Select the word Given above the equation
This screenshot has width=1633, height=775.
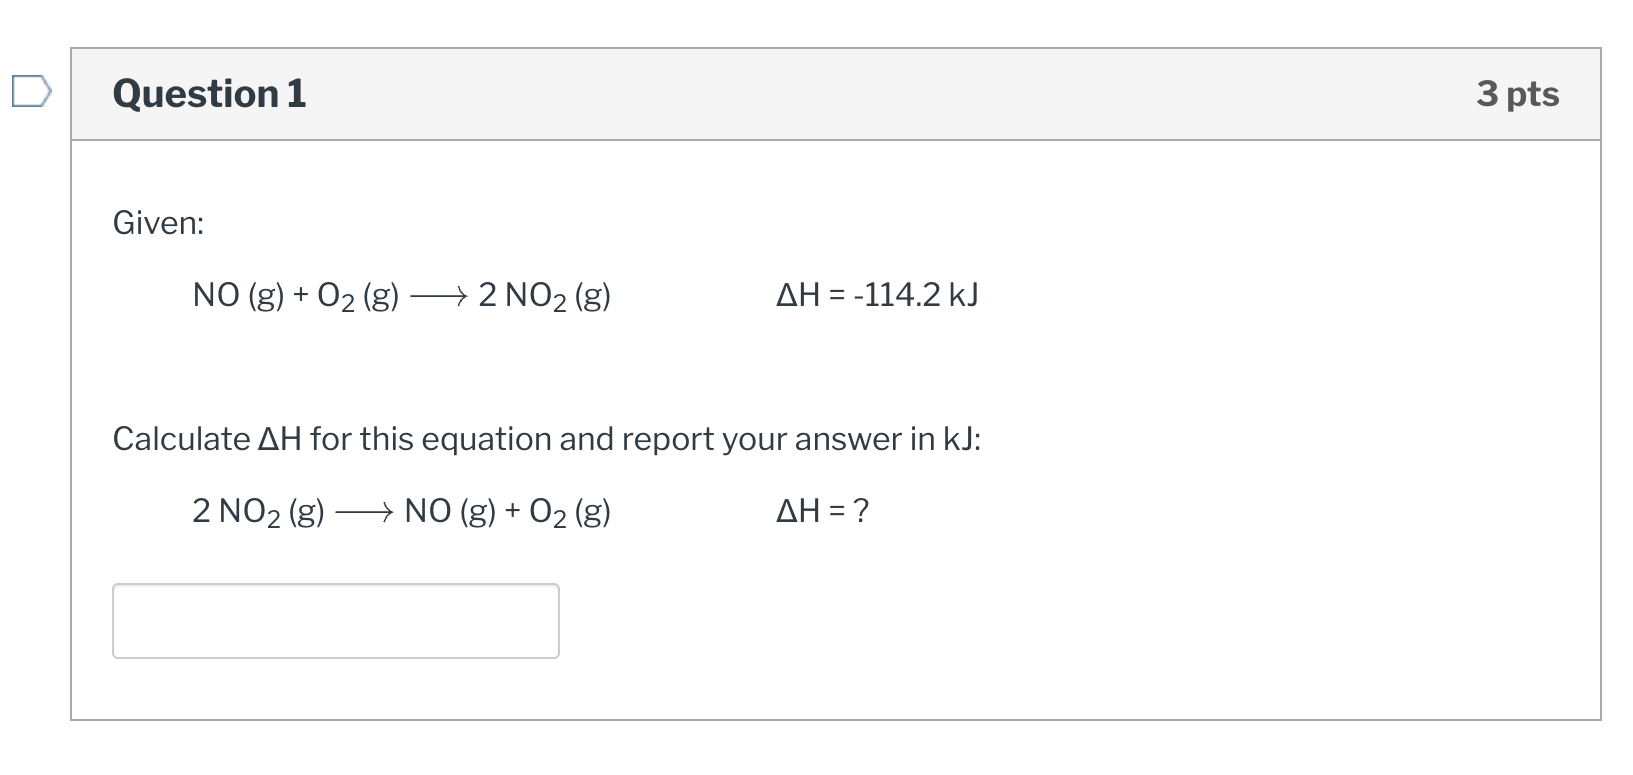pyautogui.click(x=157, y=222)
